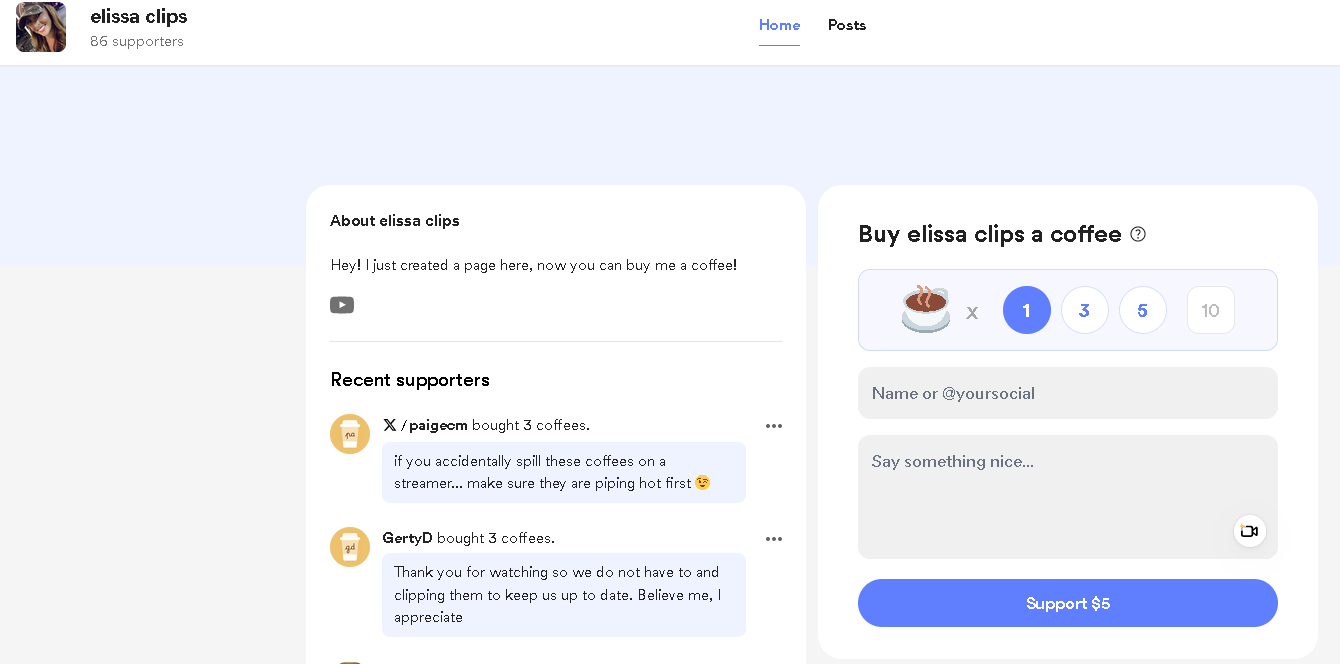This screenshot has width=1340, height=664.
Task: Click the X logo next to paigecm
Action: click(x=390, y=425)
